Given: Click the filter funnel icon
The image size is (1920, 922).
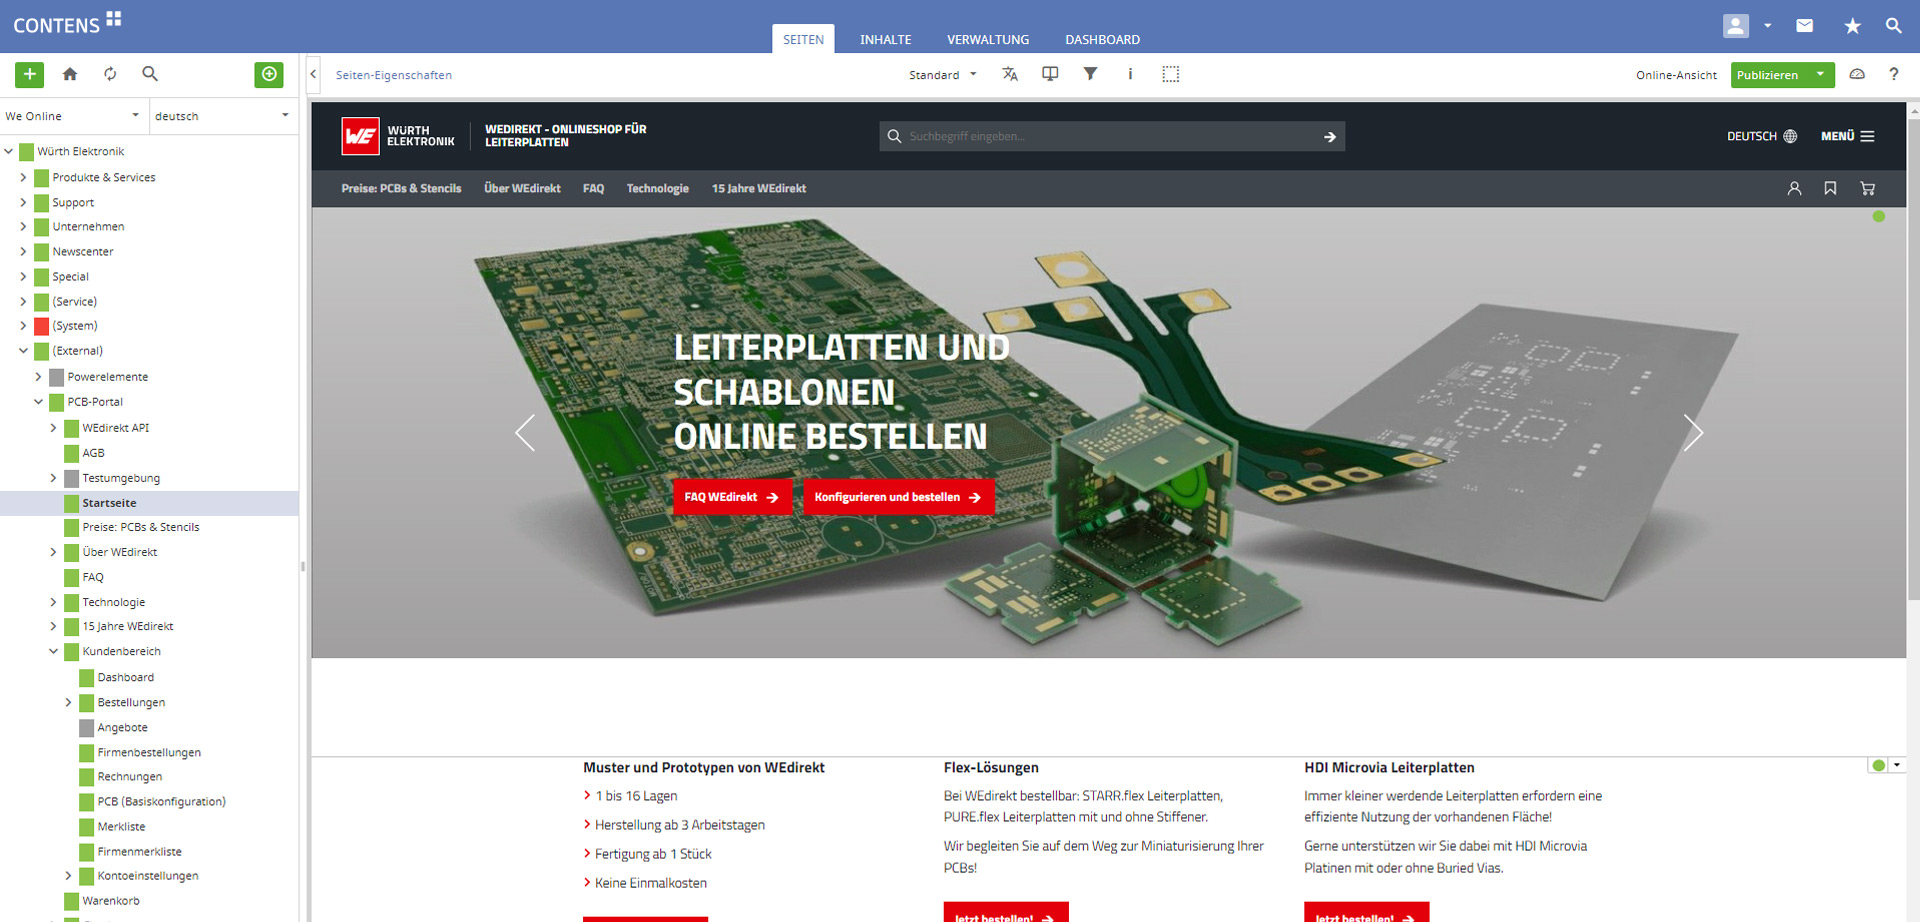Looking at the screenshot, I should [x=1090, y=74].
